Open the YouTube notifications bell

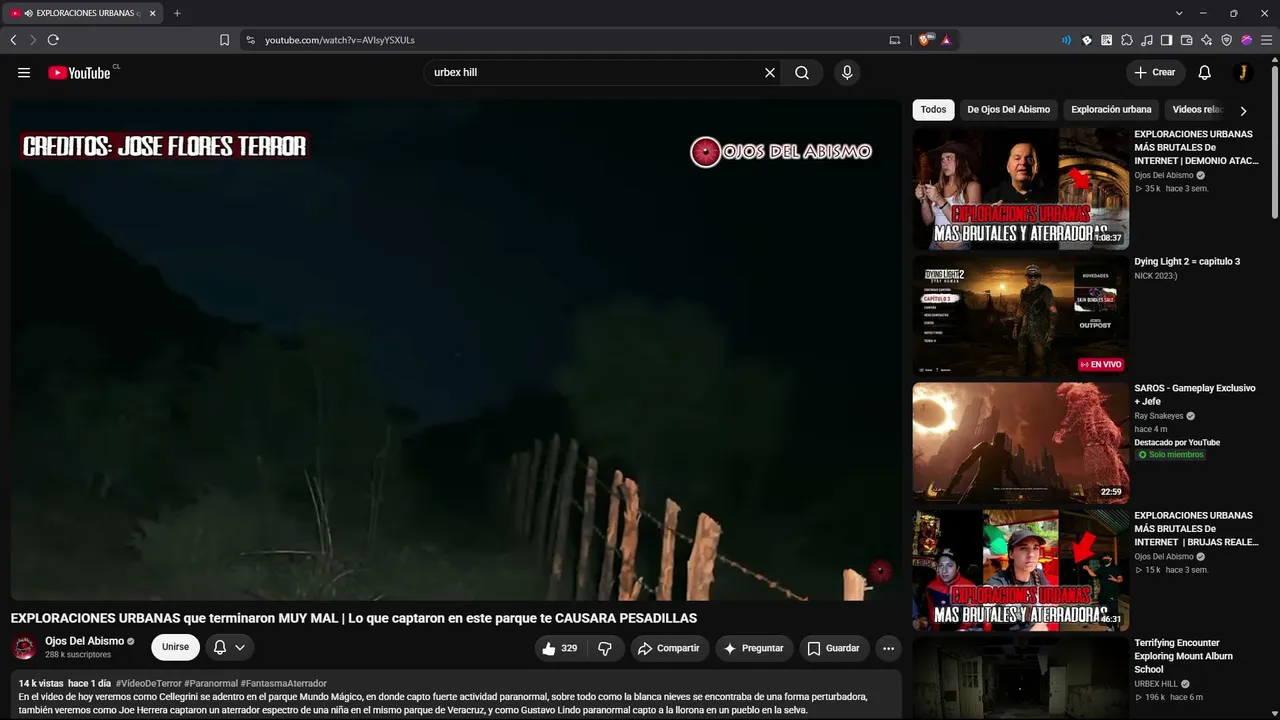[x=1205, y=73]
